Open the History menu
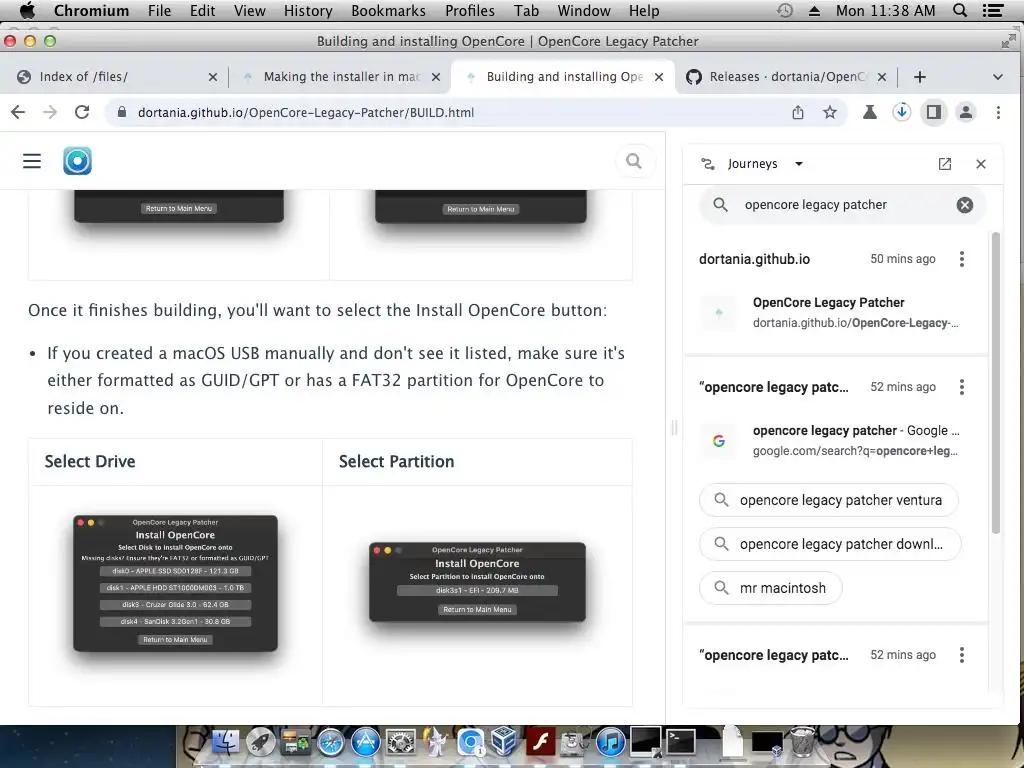The height and width of the screenshot is (768, 1024). pyautogui.click(x=308, y=10)
